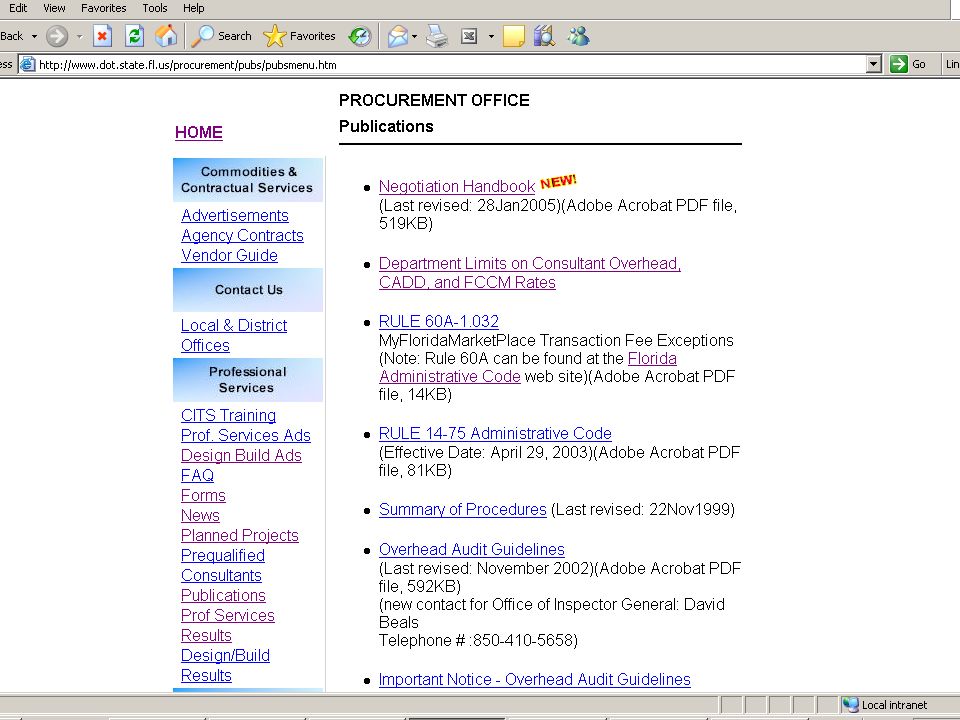960x720 pixels.
Task: Open the Negotiation Handbook PDF link
Action: (457, 186)
